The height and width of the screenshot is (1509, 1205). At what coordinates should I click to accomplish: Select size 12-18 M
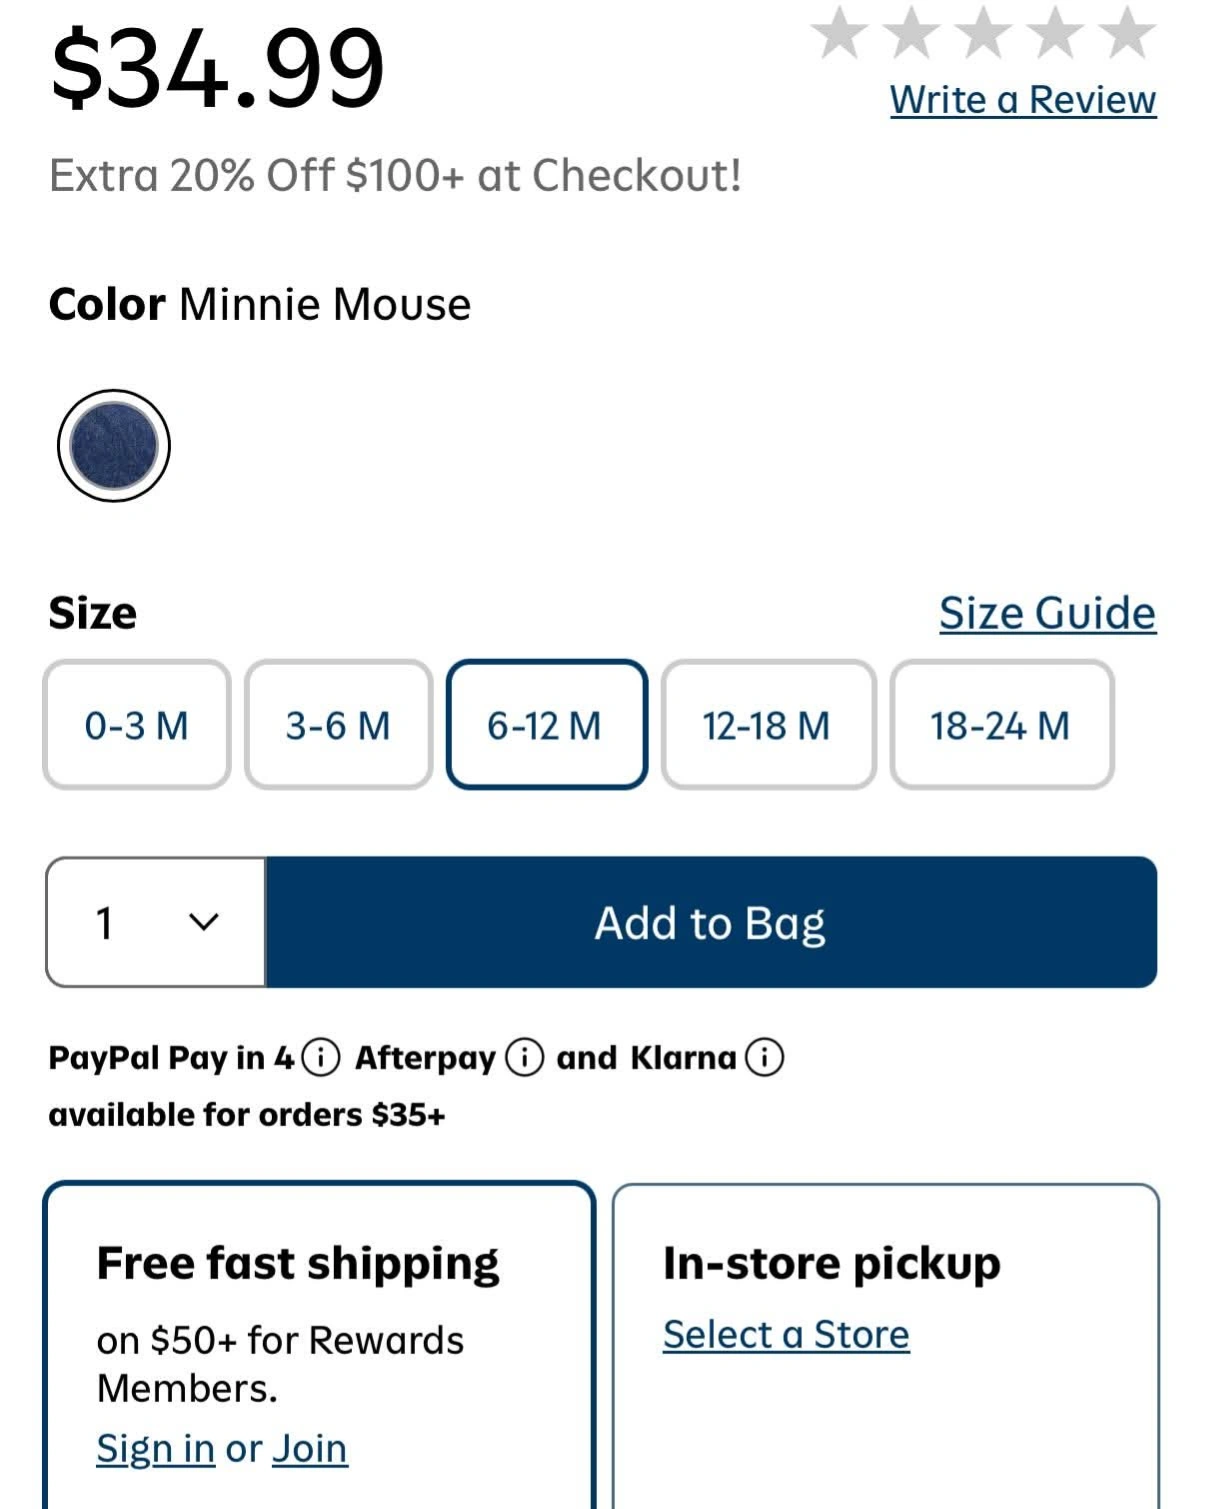767,725
